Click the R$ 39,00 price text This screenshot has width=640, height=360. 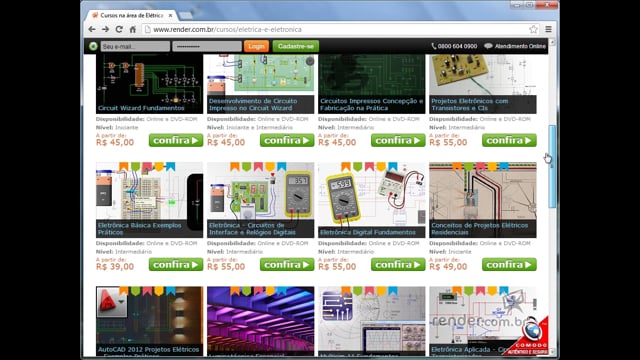(x=115, y=267)
